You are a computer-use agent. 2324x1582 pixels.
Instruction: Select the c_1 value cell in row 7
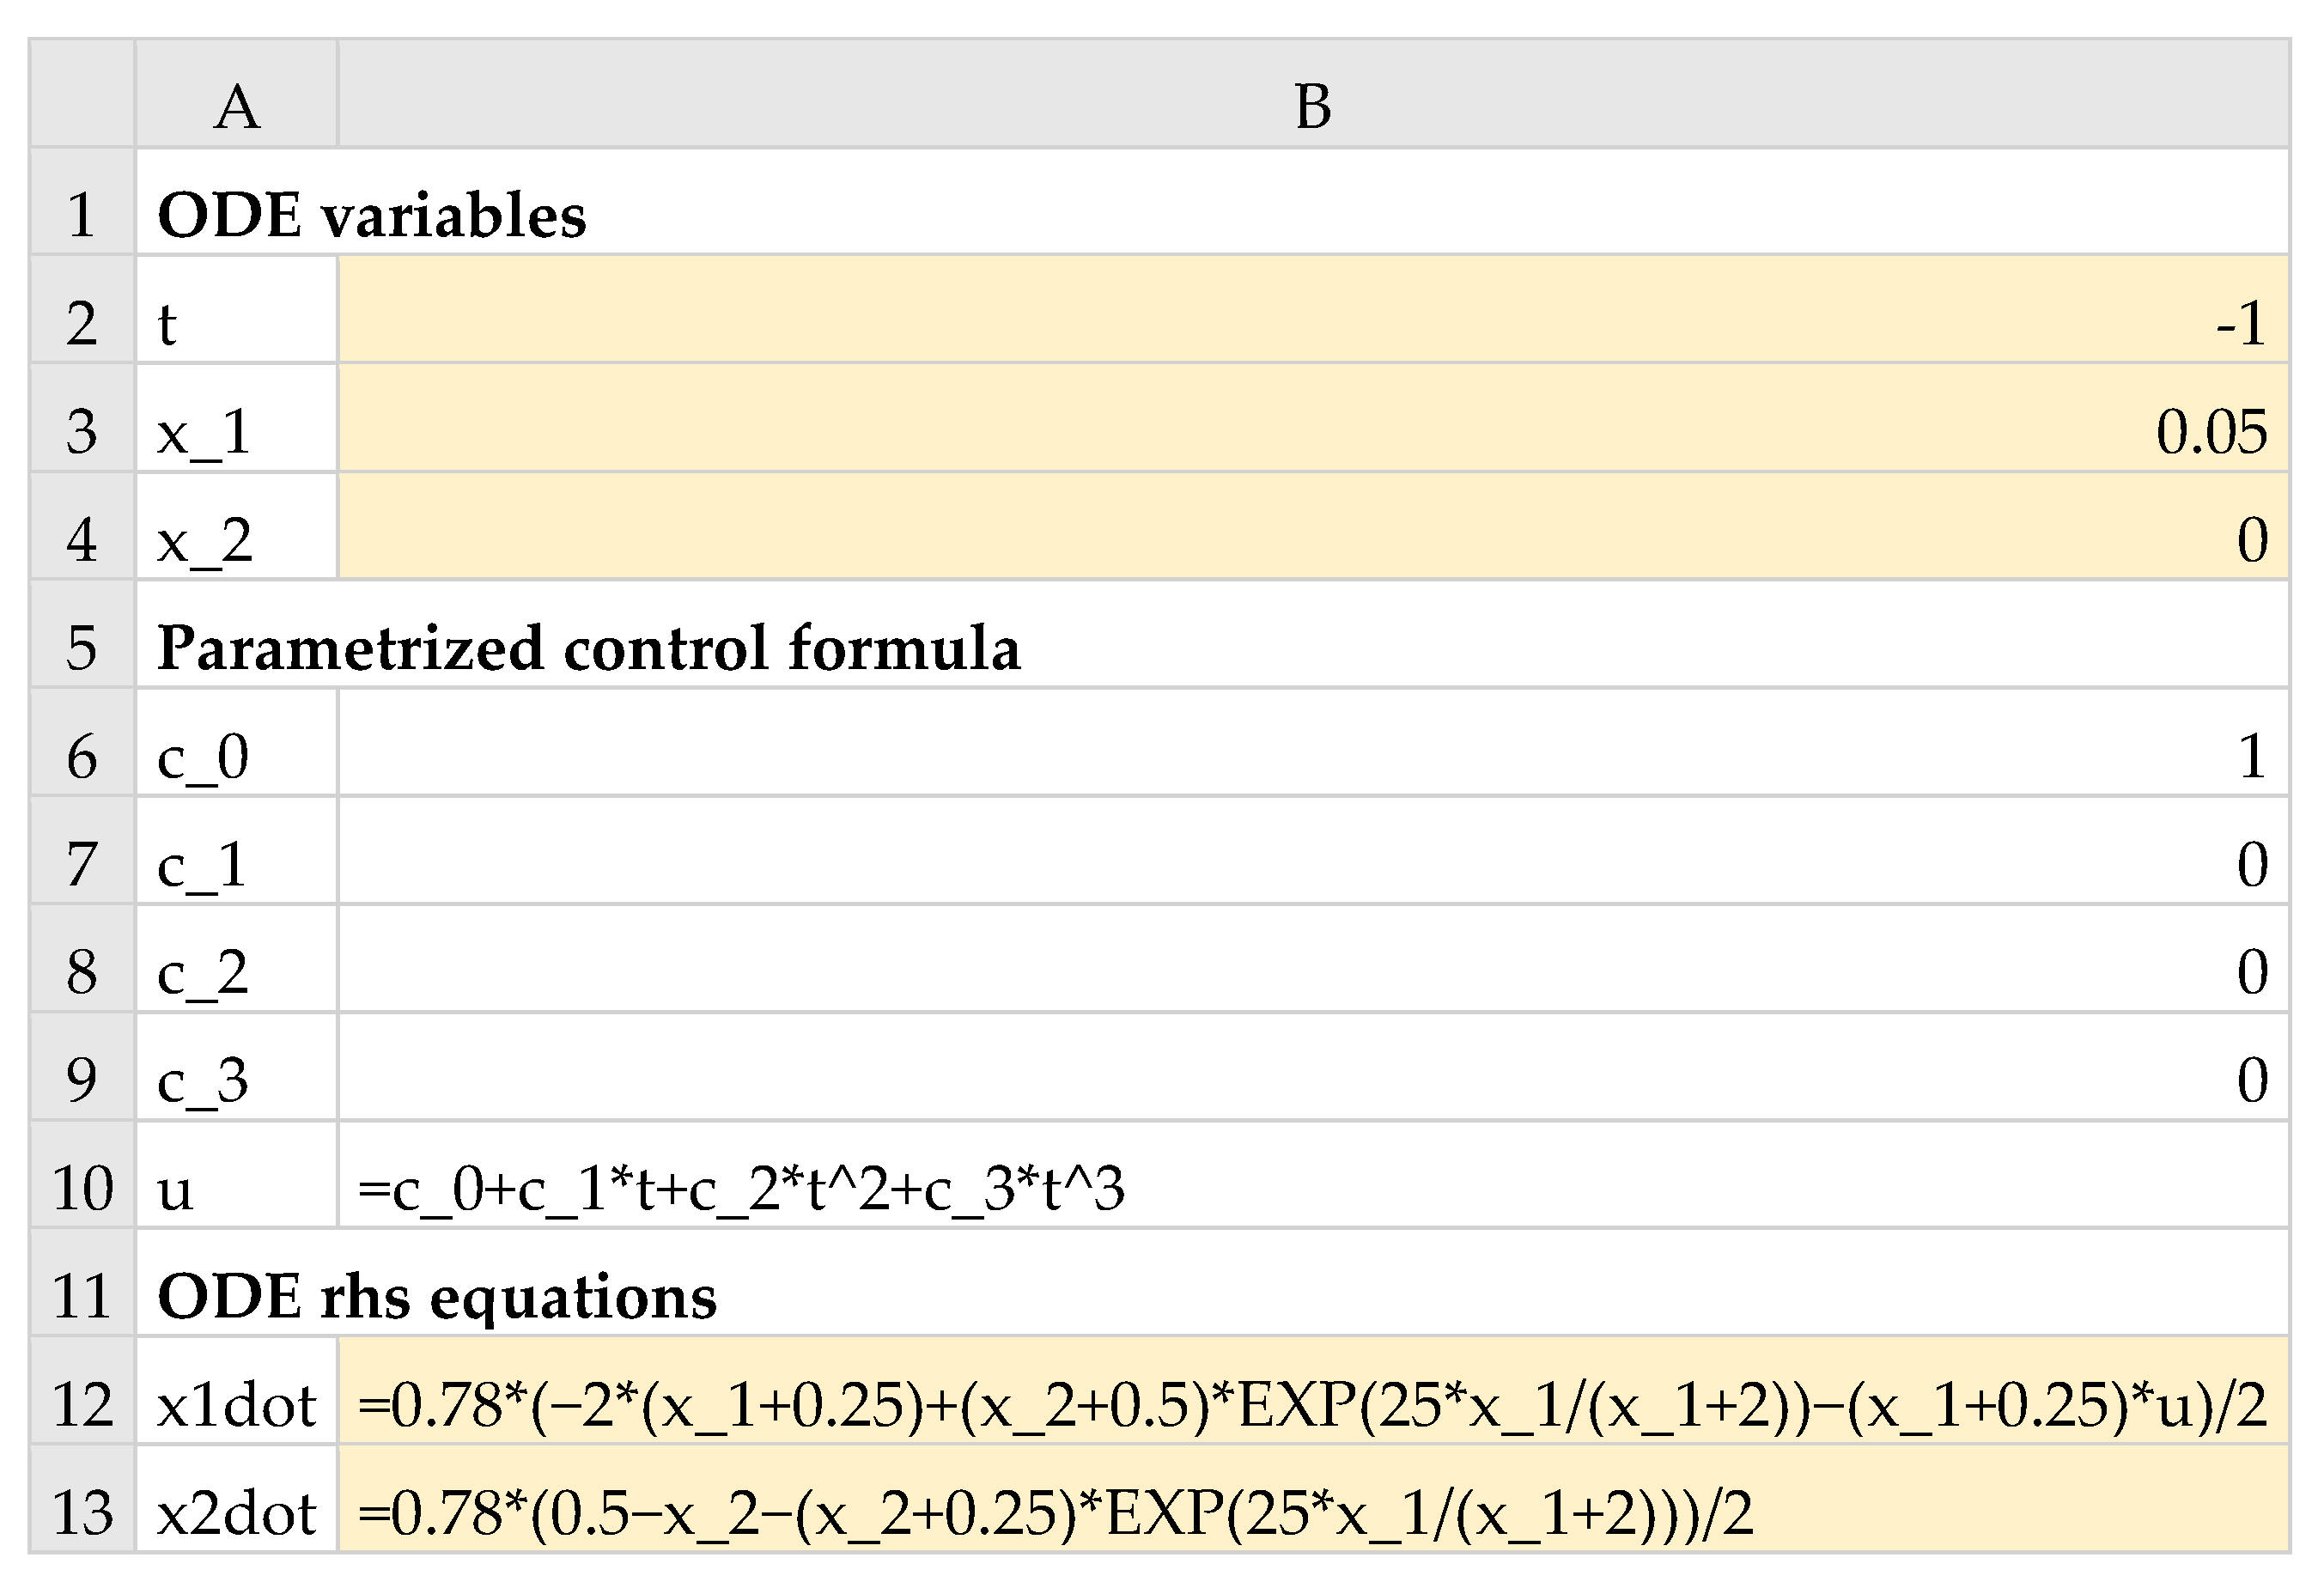(1312, 864)
